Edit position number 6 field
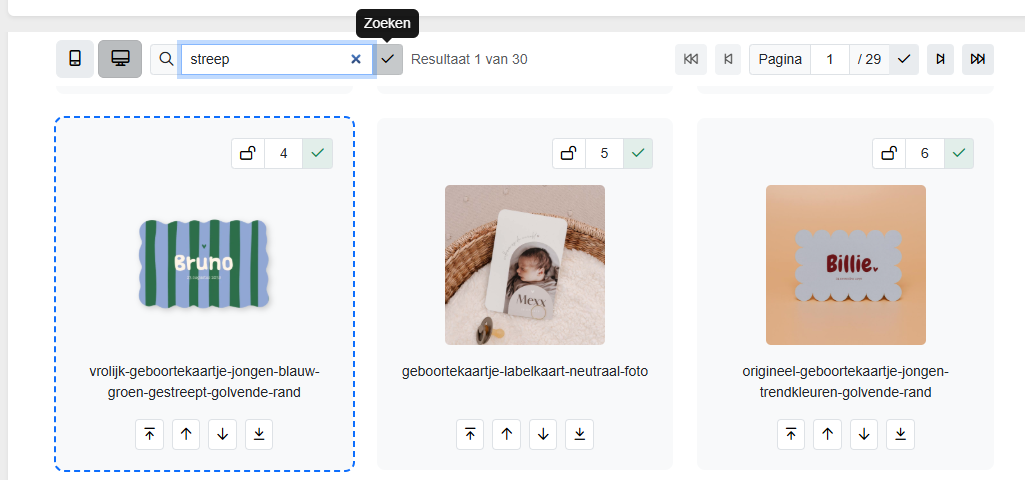The image size is (1025, 480). 924,154
